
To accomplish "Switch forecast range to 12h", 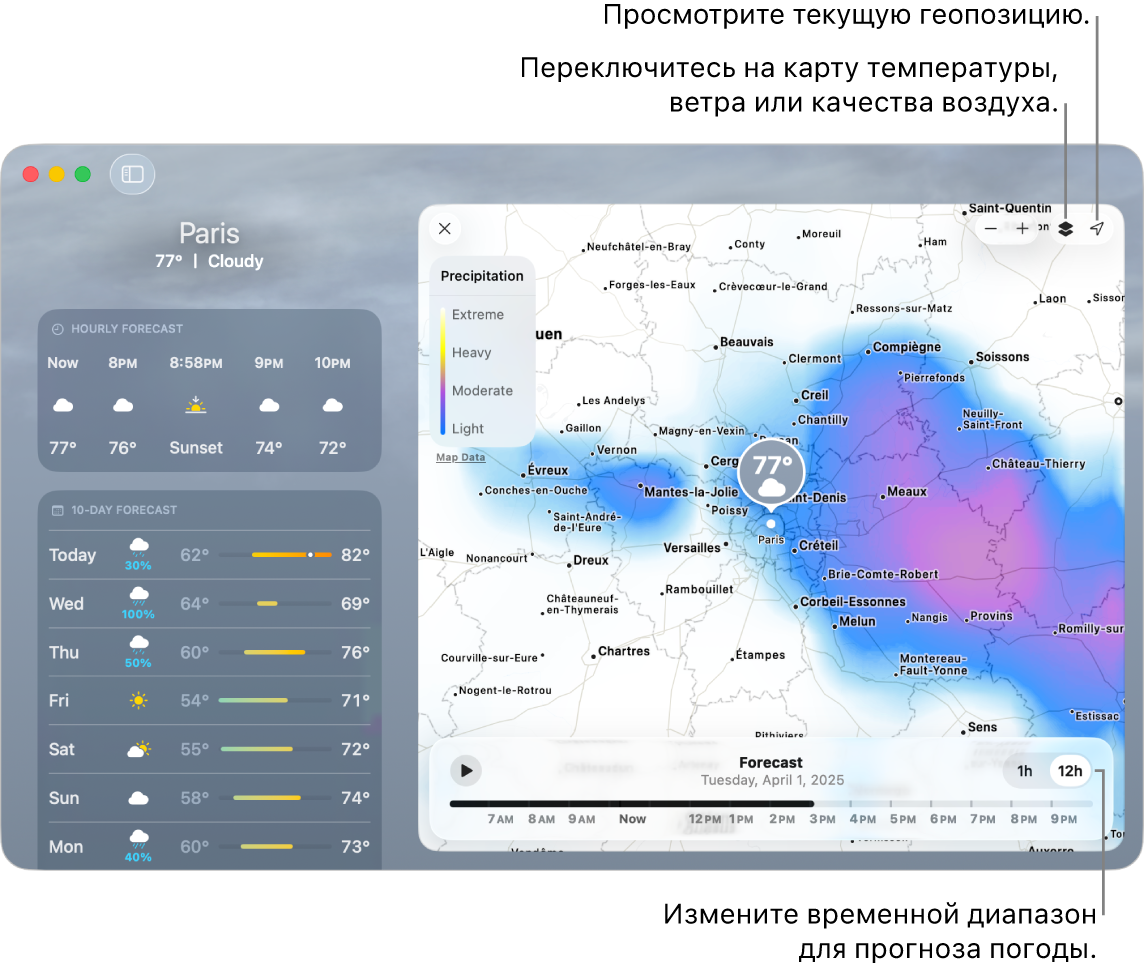I will (x=1070, y=771).
